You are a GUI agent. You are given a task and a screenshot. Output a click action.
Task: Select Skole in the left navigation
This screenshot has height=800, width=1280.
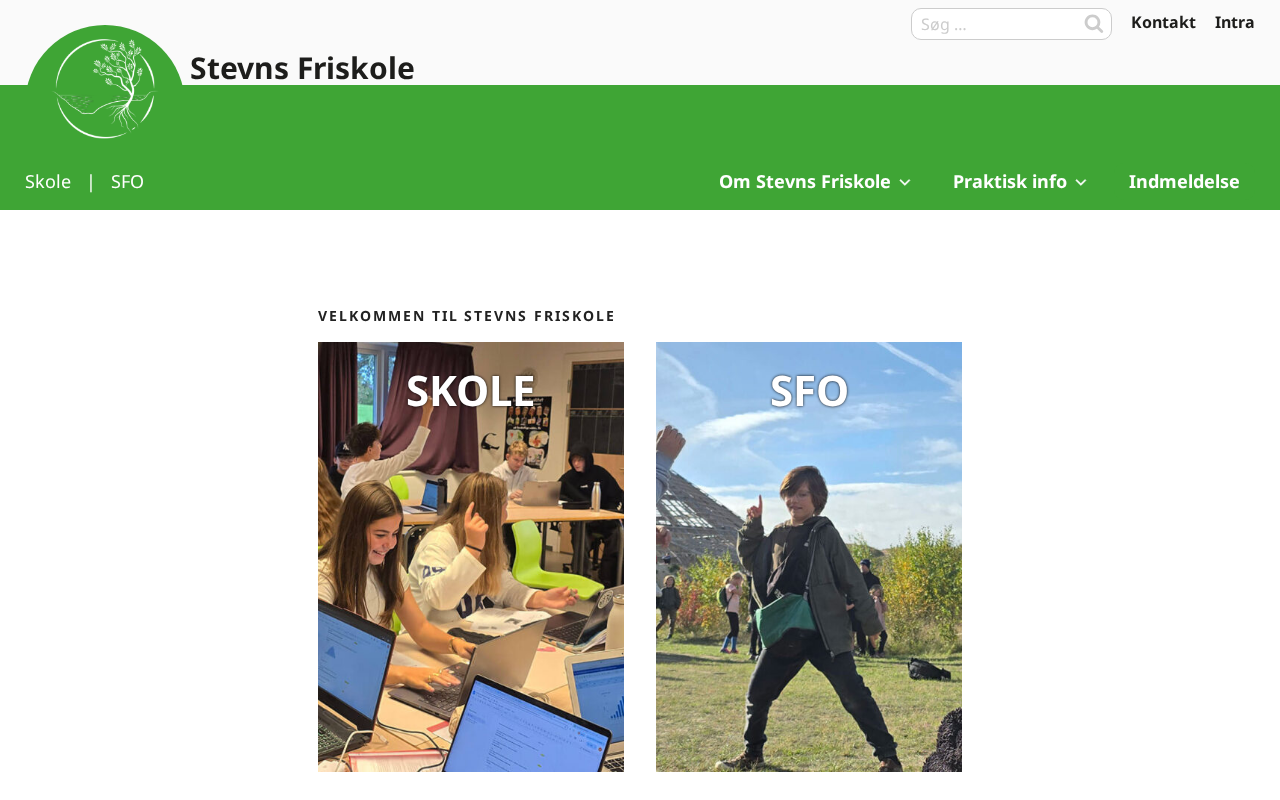(48, 182)
